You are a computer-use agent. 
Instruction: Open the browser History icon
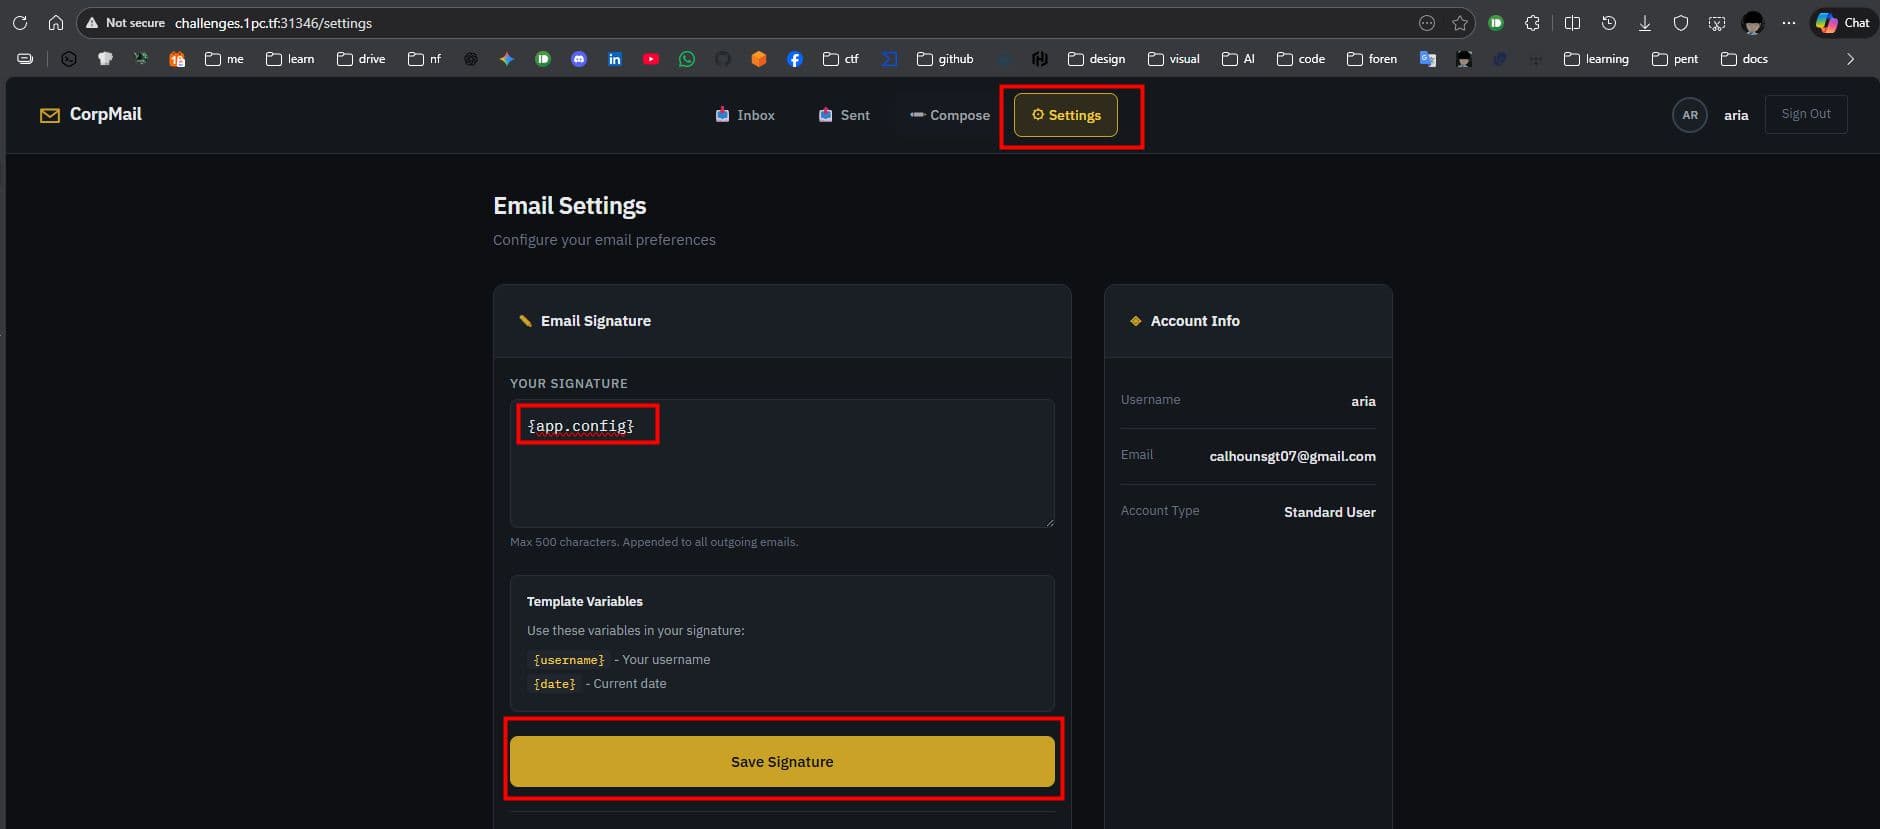(1609, 23)
